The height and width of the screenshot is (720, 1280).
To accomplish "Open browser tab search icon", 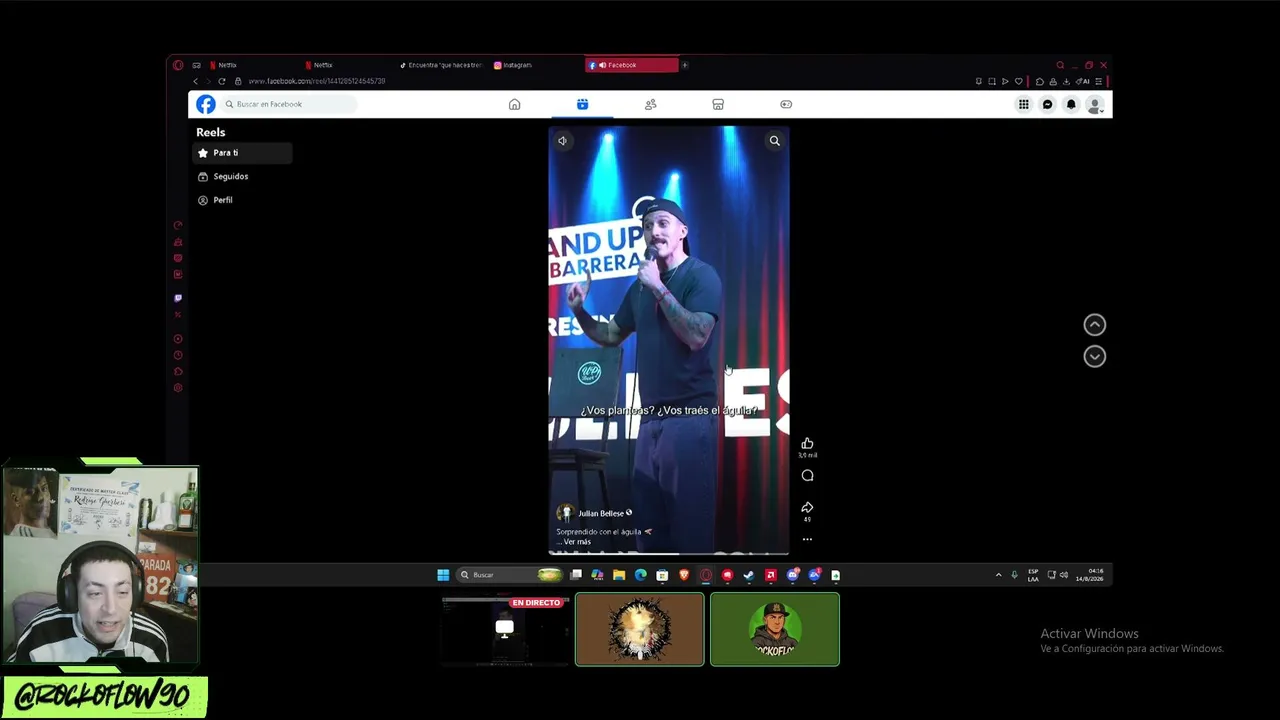I will [1060, 65].
